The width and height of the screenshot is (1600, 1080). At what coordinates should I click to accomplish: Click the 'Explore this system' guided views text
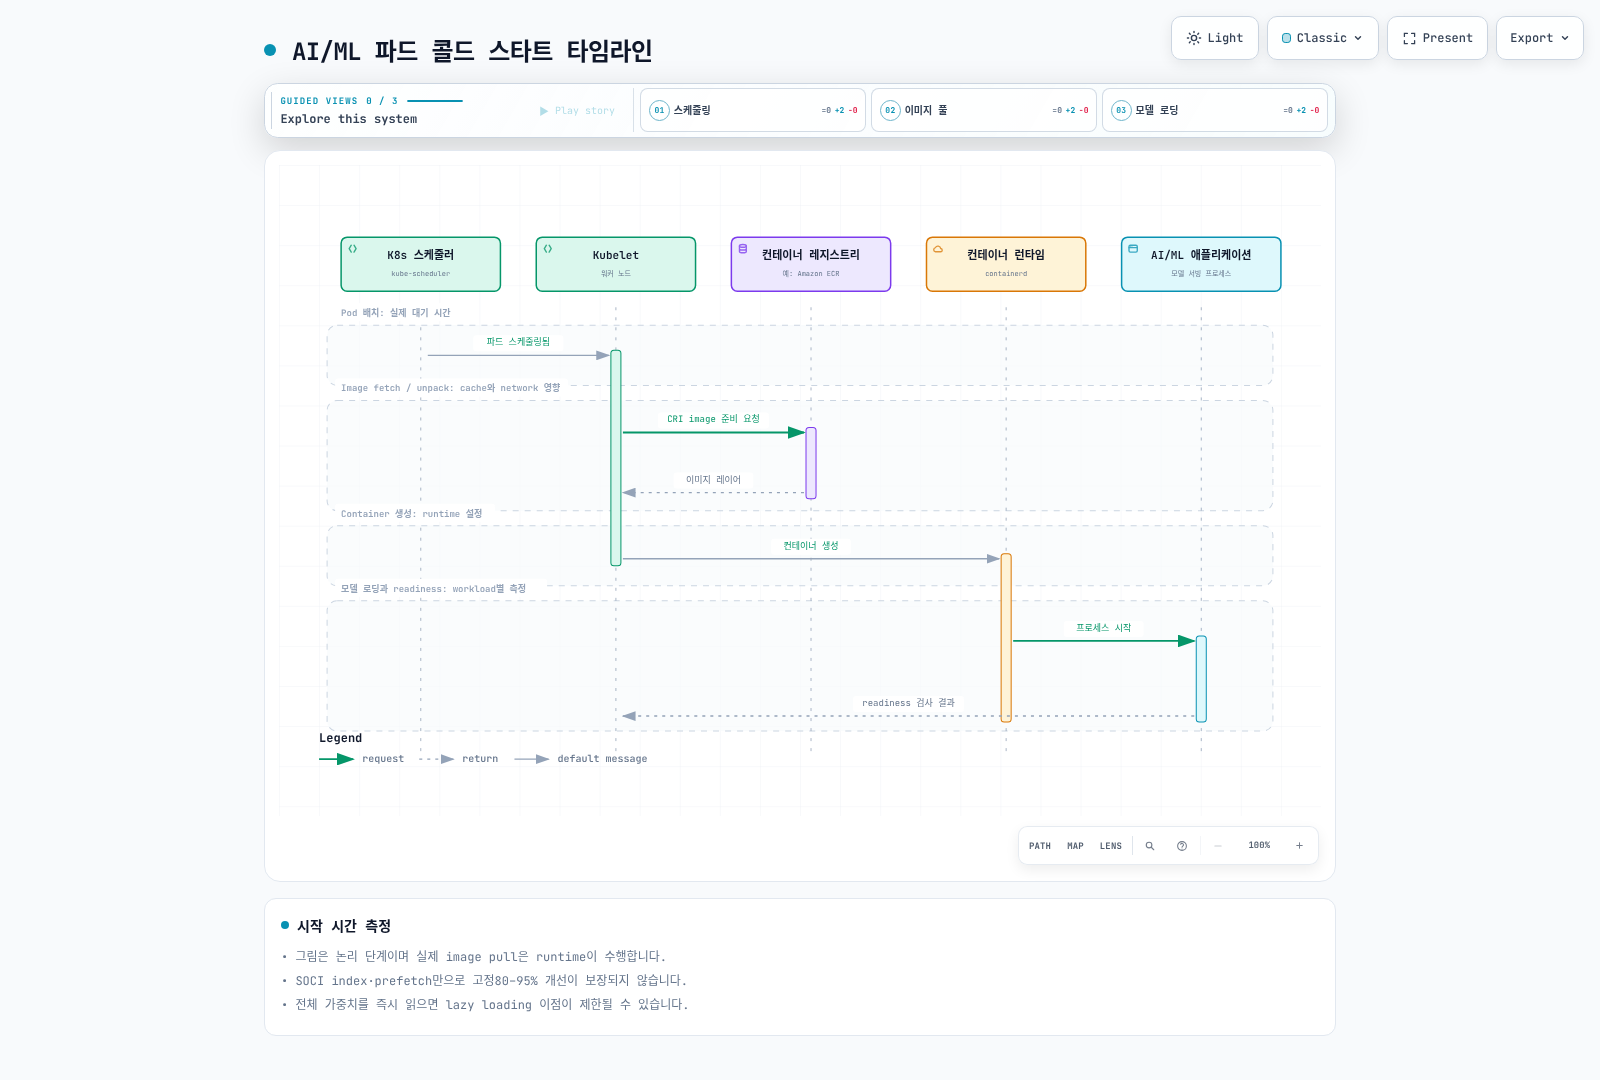tap(349, 119)
